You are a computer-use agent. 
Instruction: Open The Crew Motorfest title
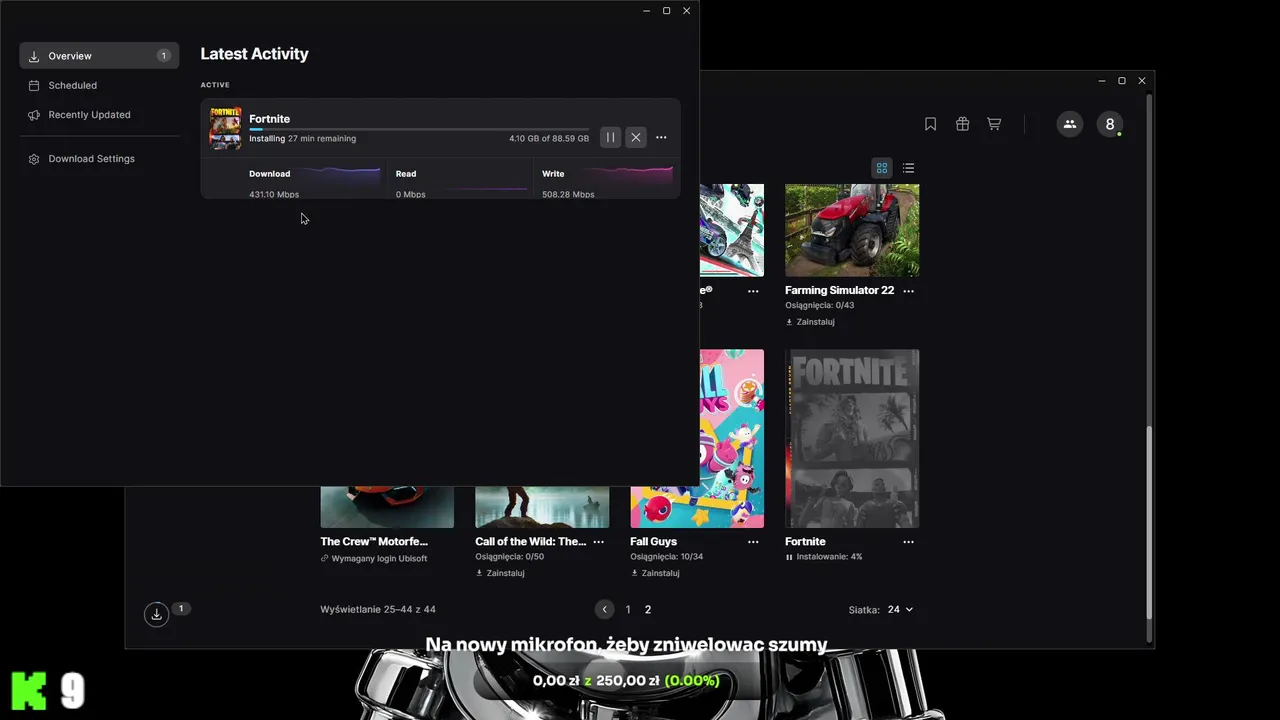click(x=374, y=541)
